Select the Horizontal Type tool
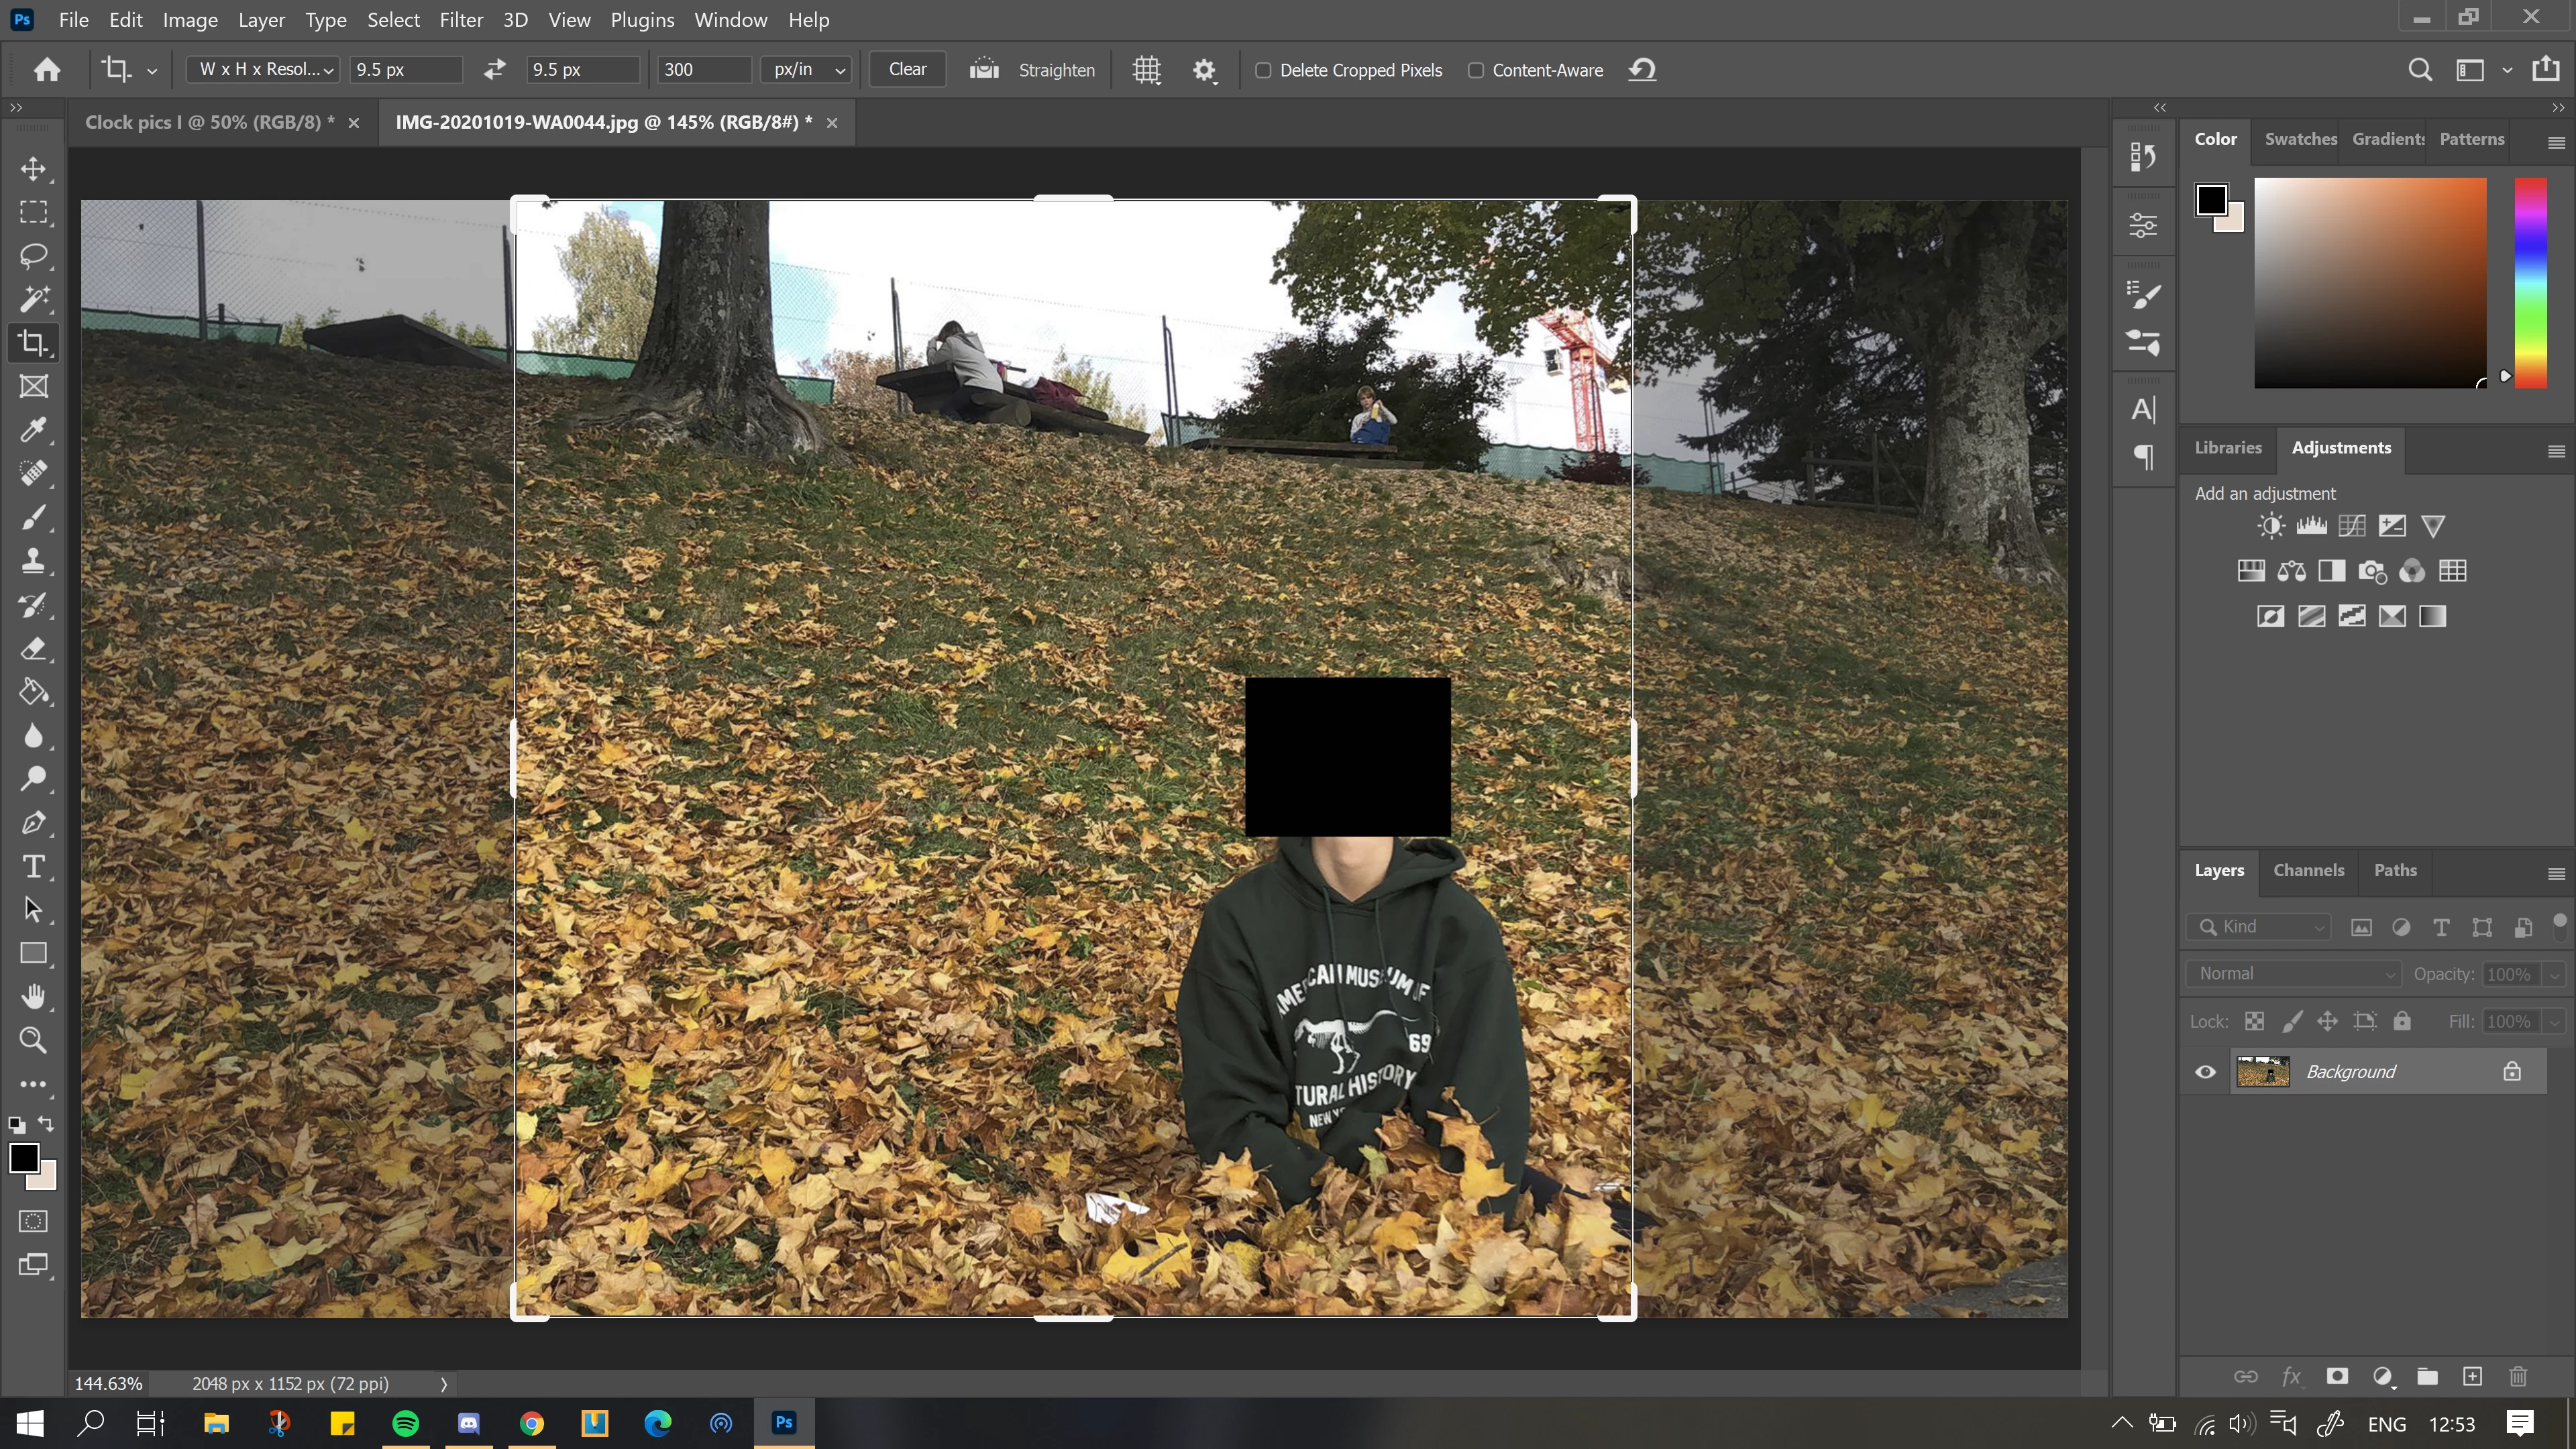2576x1449 pixels. pyautogui.click(x=33, y=866)
